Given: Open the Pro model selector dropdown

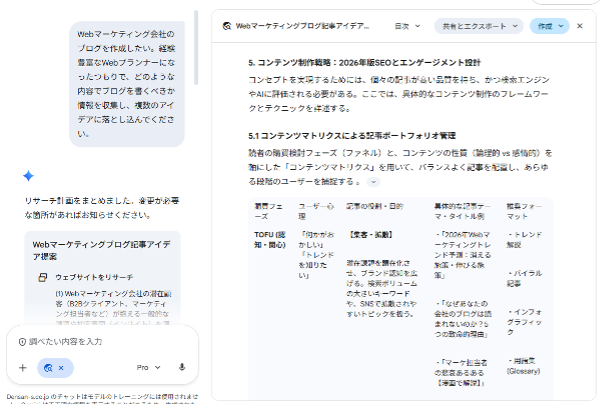Looking at the screenshot, I should (x=148, y=367).
